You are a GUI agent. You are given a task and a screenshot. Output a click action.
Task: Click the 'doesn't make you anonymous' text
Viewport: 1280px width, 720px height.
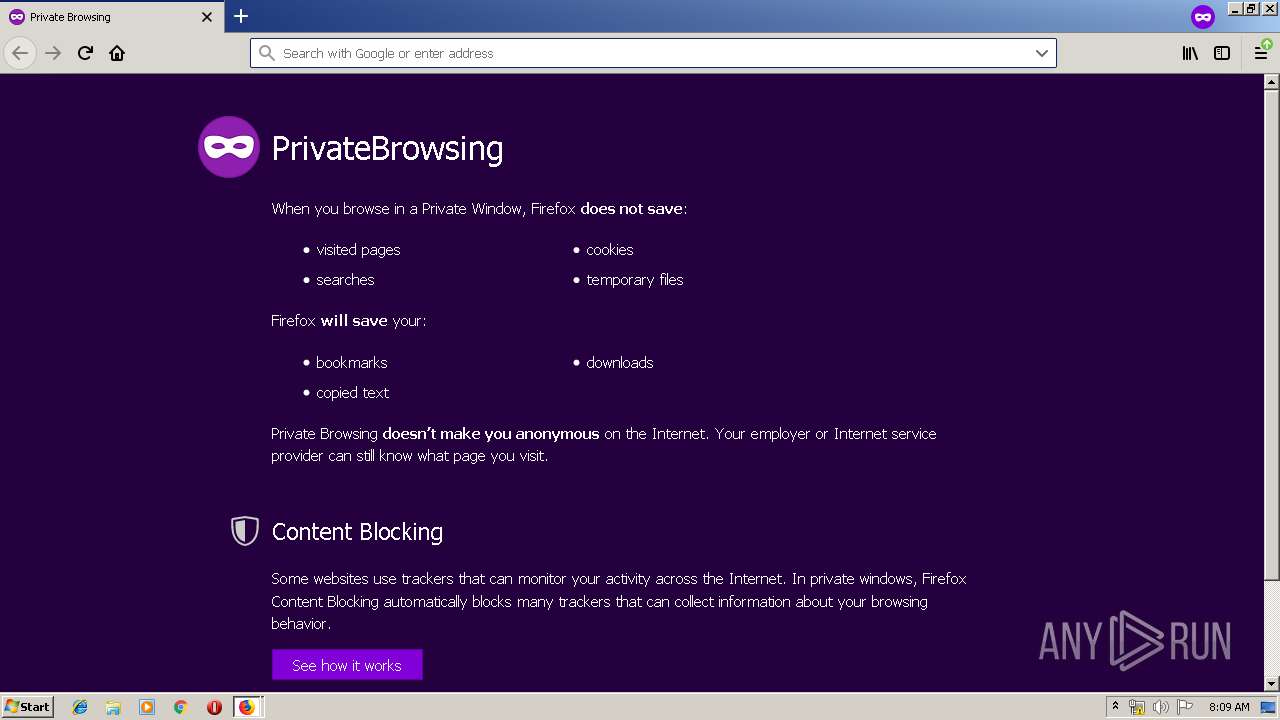click(x=491, y=434)
